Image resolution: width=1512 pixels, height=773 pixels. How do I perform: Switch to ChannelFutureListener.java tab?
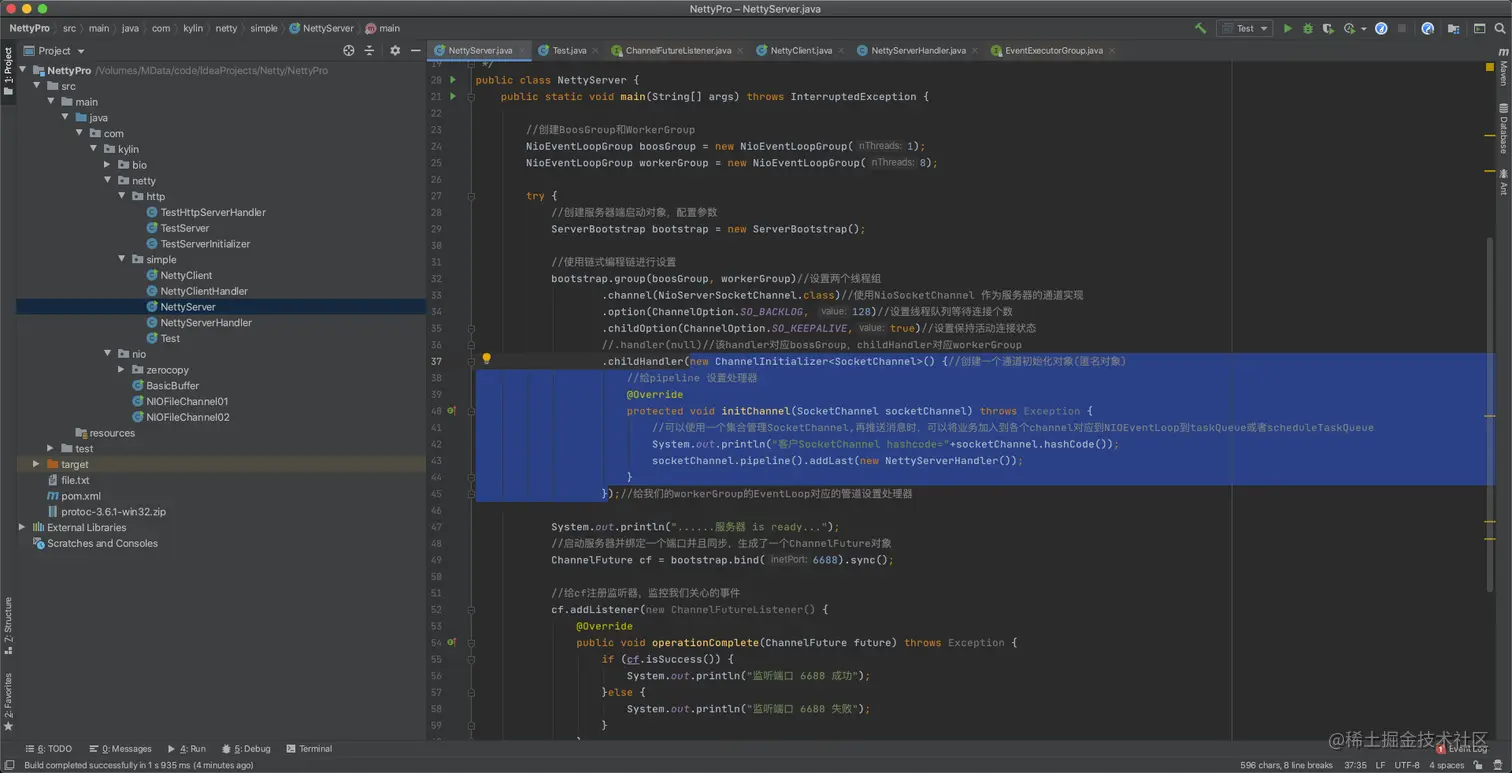[x=678, y=50]
